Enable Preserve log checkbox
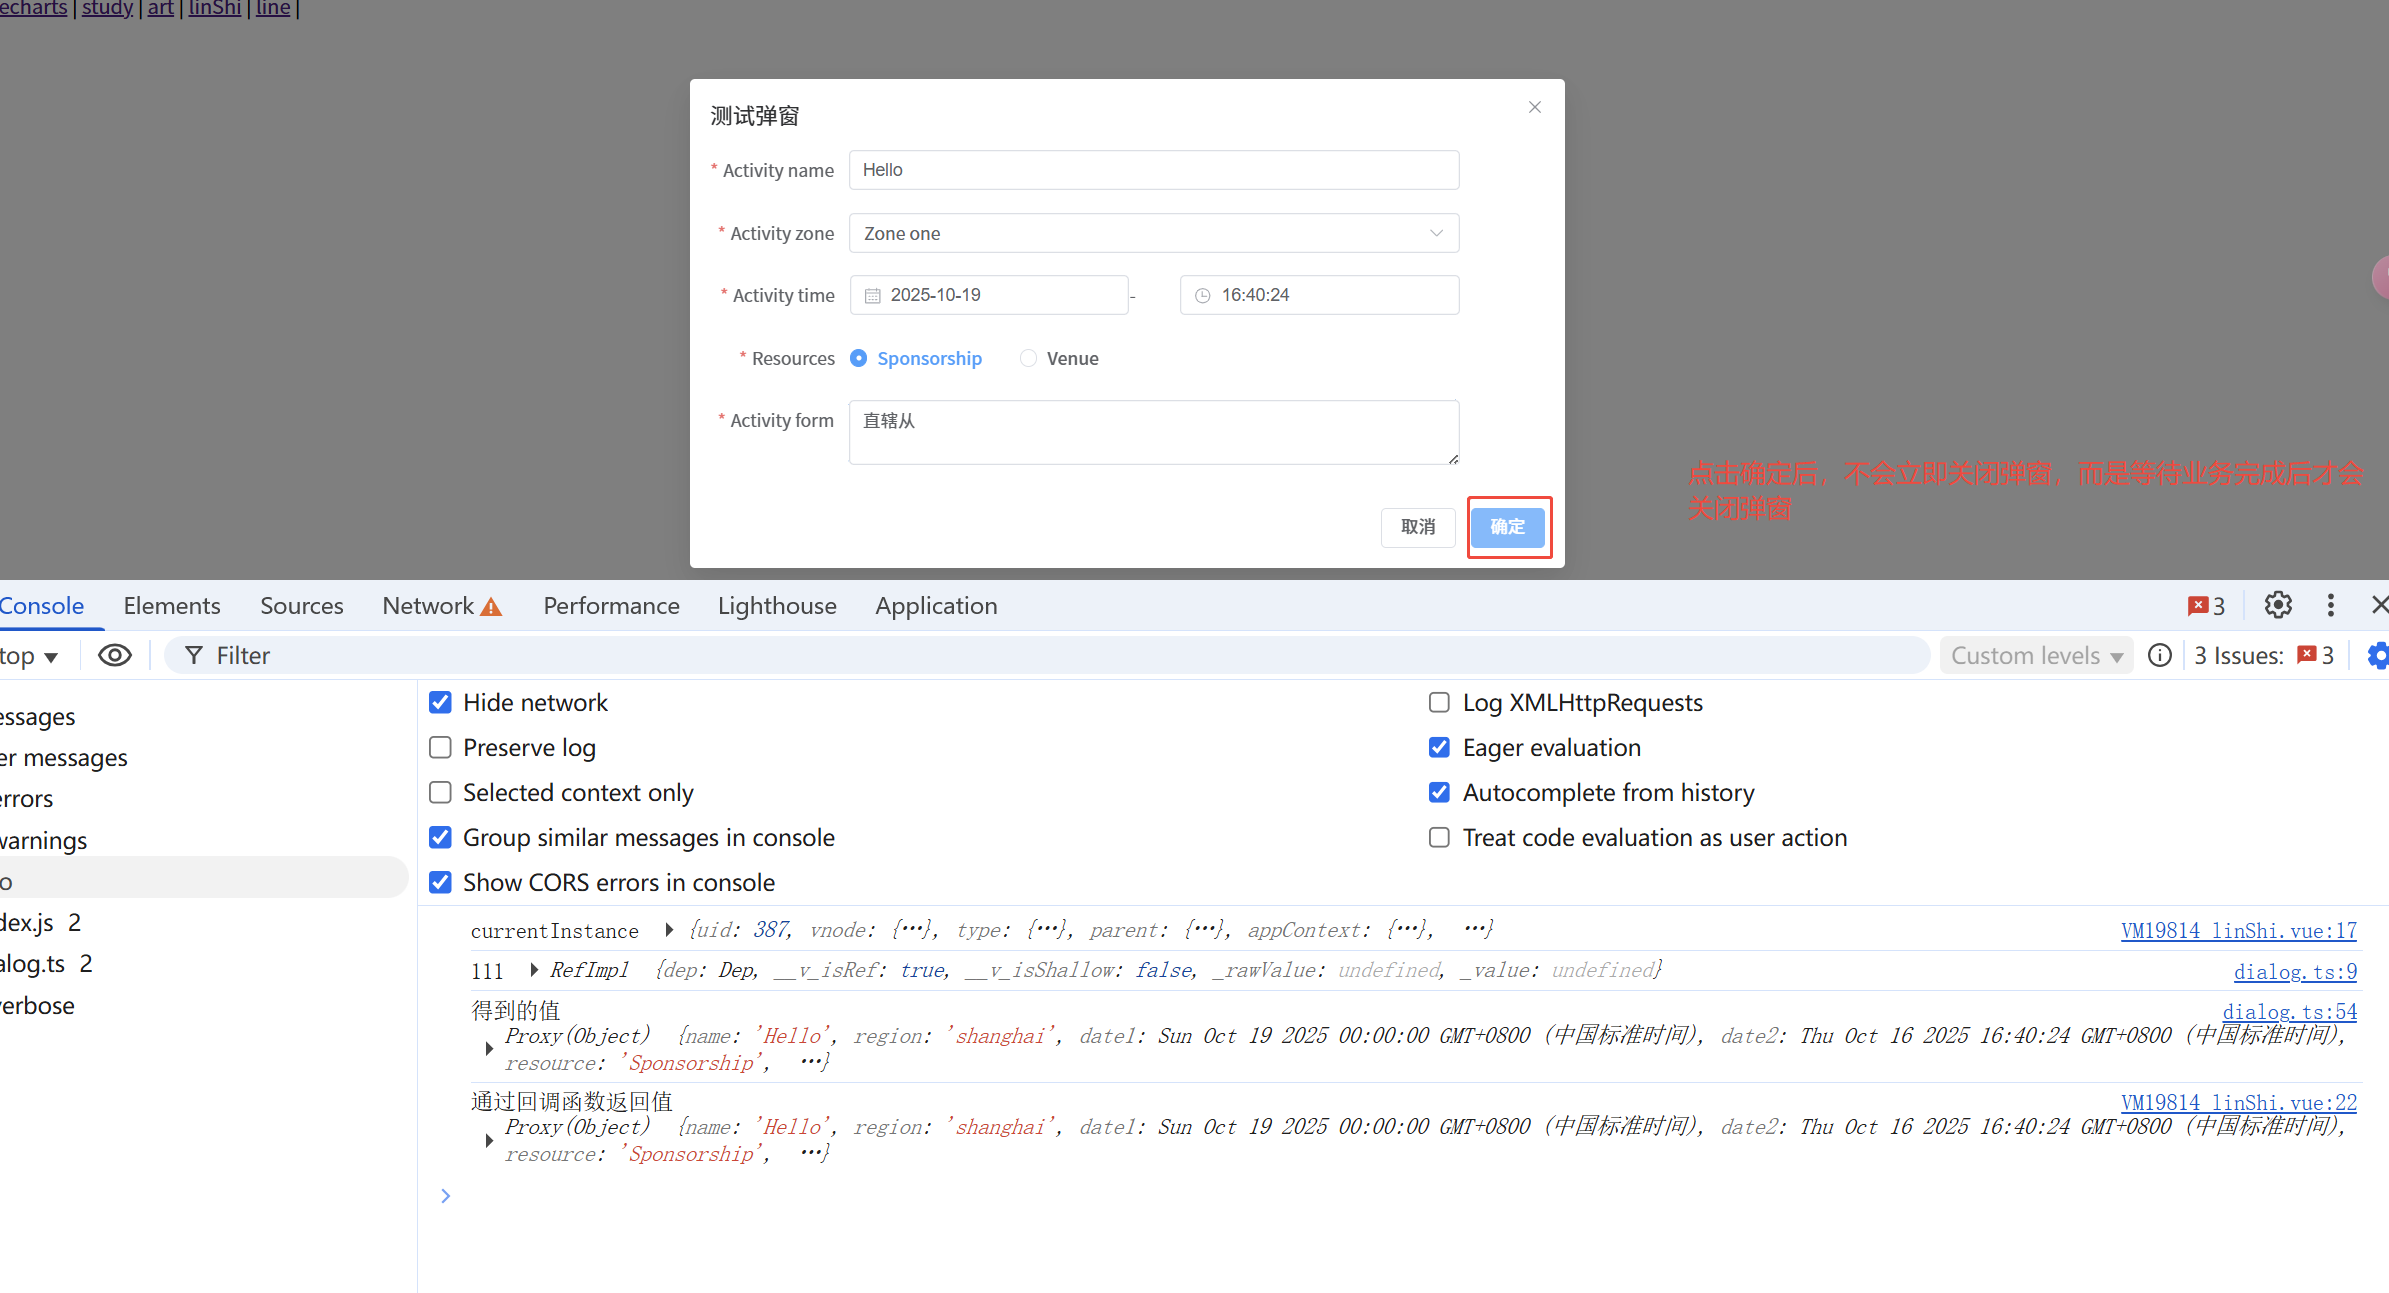 tap(440, 747)
